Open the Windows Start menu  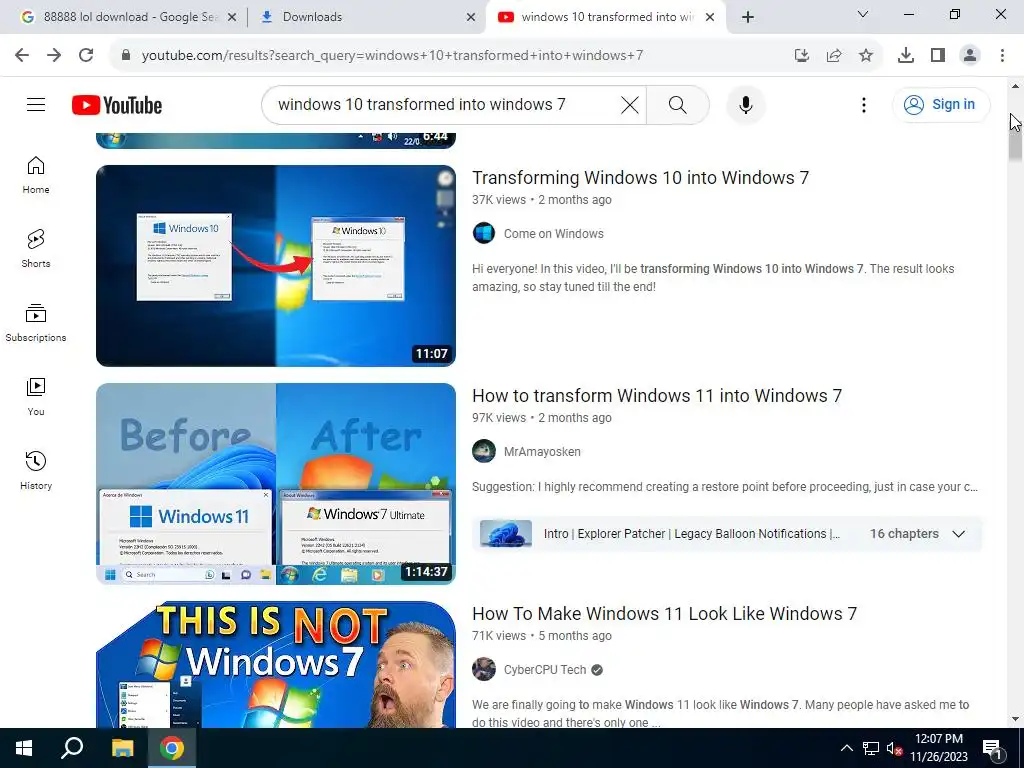(24, 748)
